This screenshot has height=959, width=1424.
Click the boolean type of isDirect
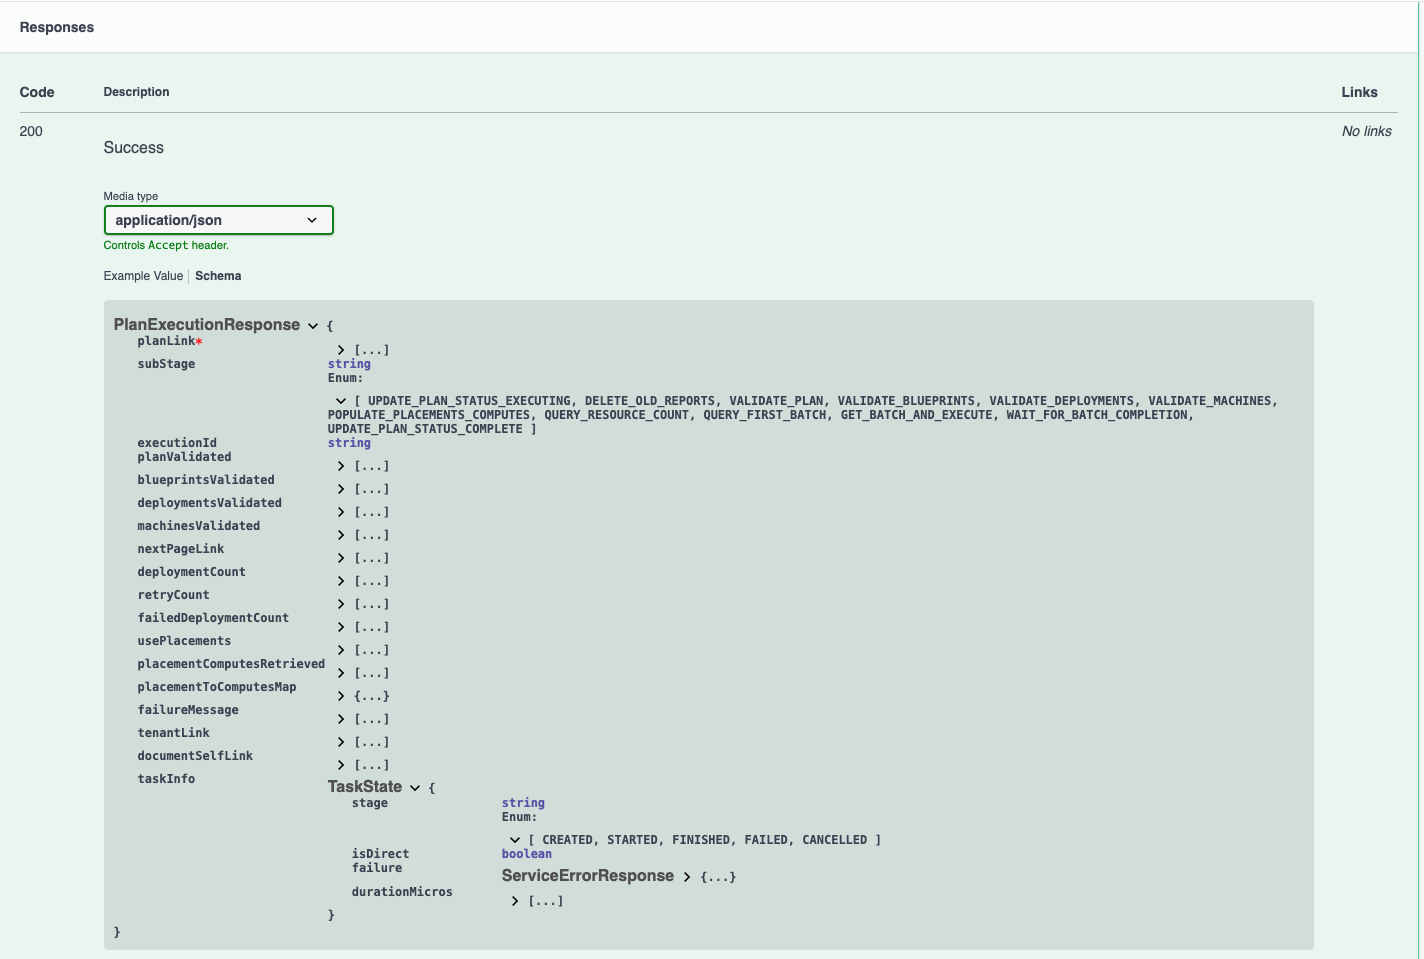[x=527, y=854]
